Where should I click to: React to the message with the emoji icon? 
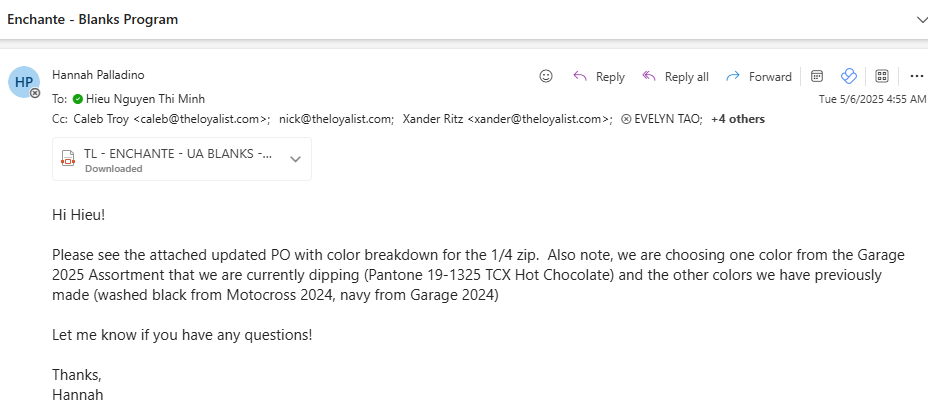[x=546, y=76]
